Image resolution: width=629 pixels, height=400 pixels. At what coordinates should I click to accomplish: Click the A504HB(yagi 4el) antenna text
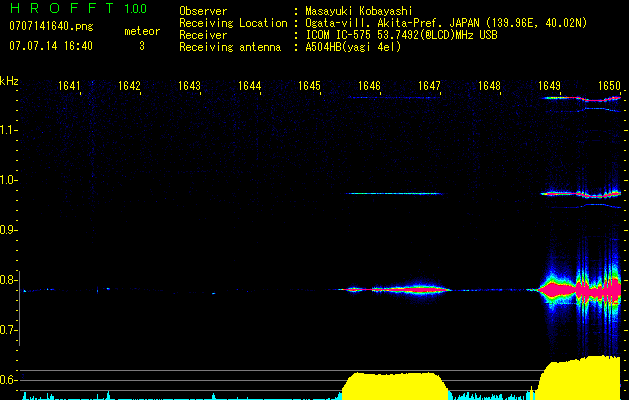point(353,47)
